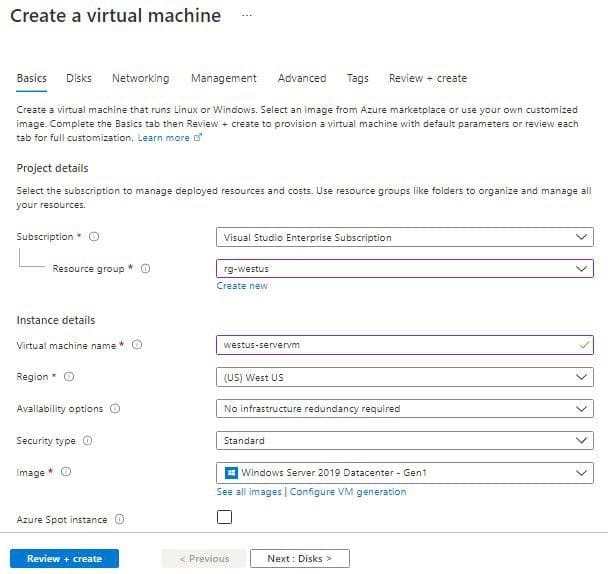Viewport: 608px width, 574px height.
Task: Open the Resource group dropdown showing rg-westus
Action: [404, 268]
